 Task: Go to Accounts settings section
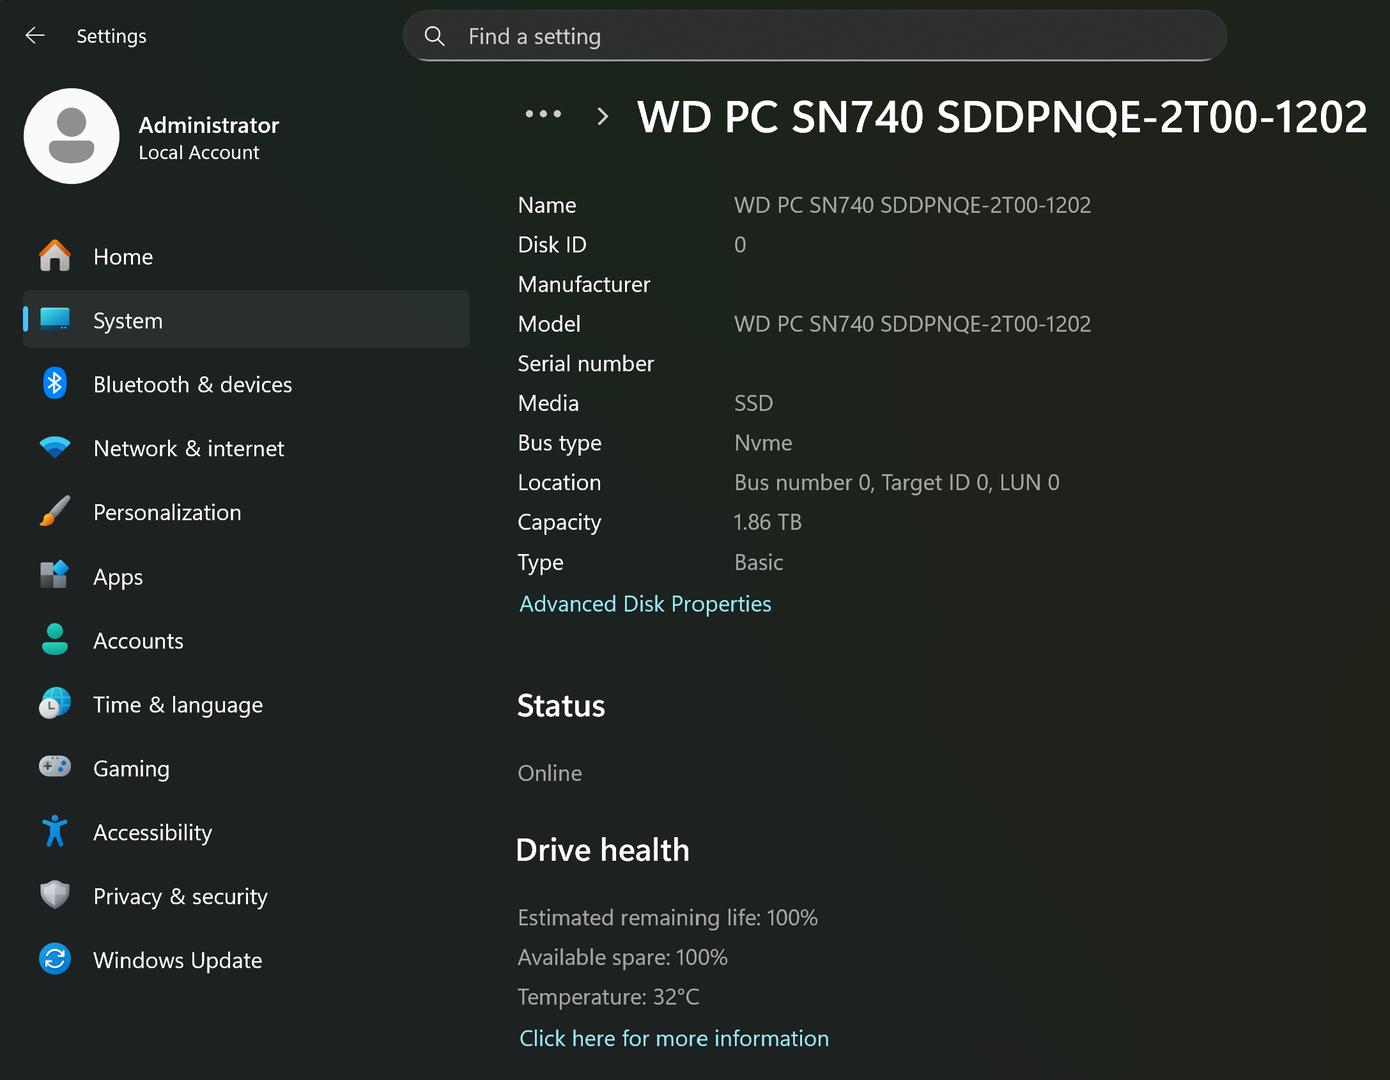[138, 641]
